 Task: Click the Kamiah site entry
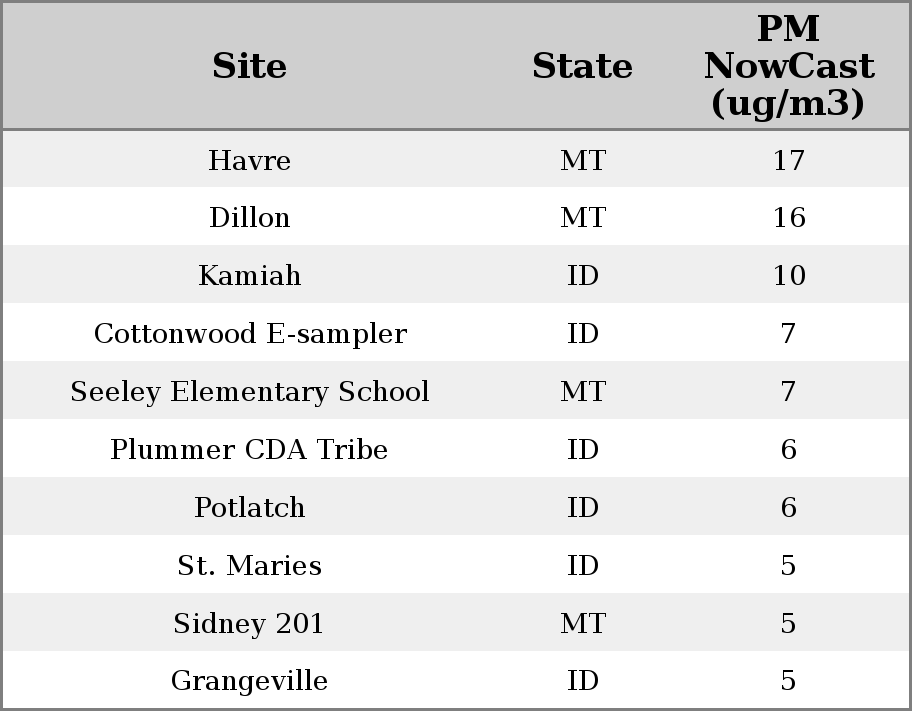click(249, 276)
